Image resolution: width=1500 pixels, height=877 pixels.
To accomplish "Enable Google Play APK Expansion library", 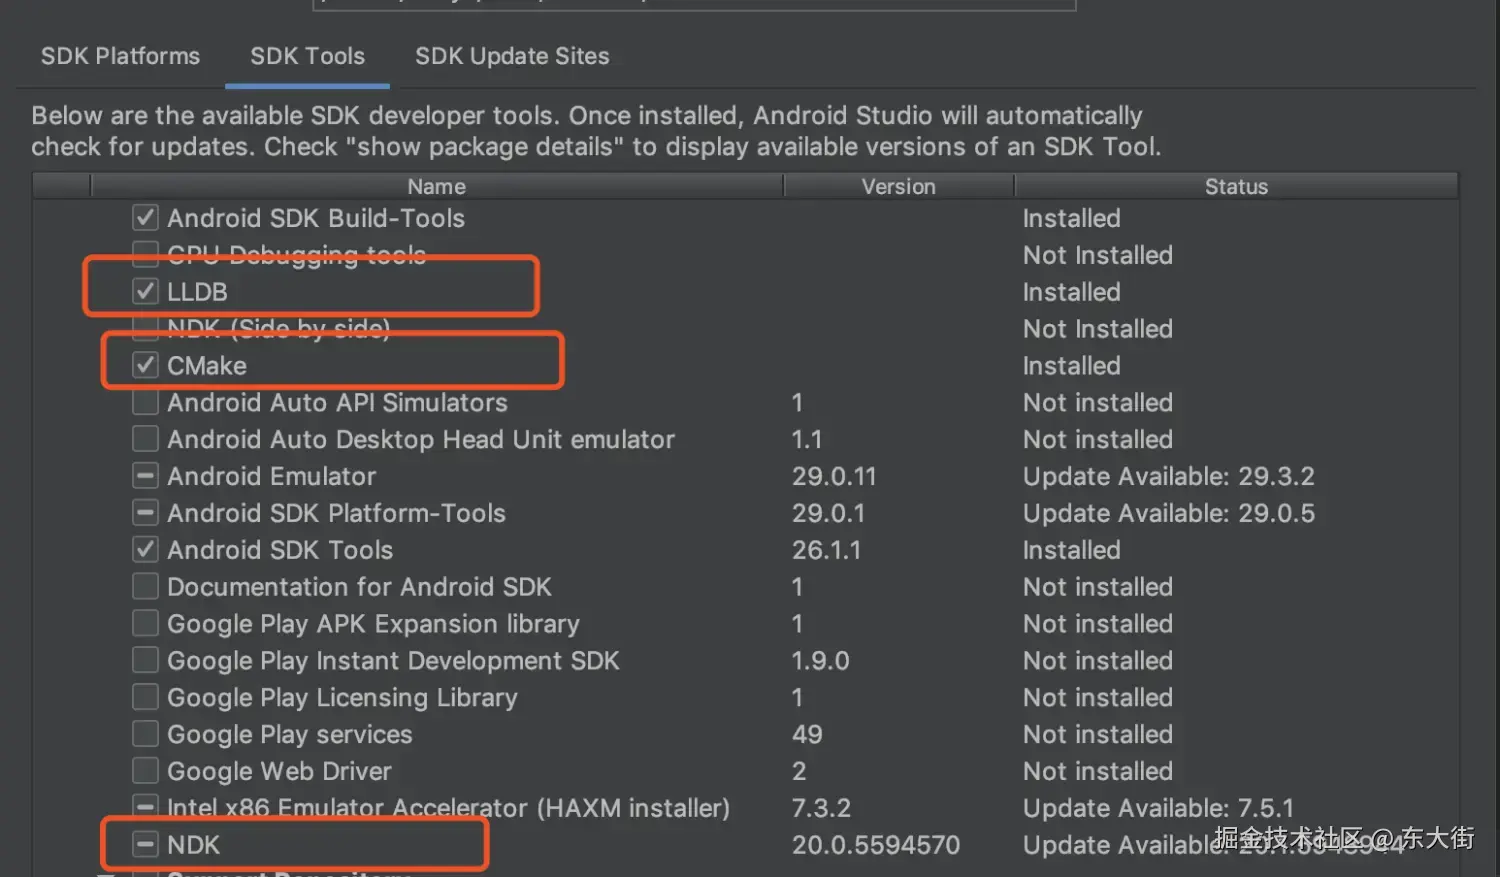I will [x=146, y=624].
